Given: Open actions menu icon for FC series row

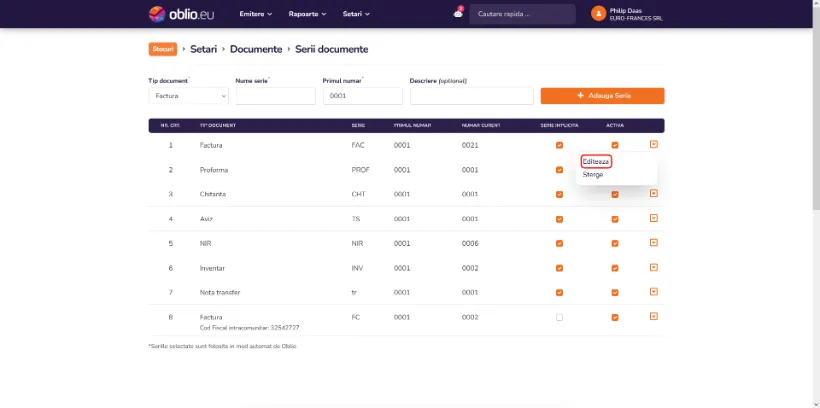Looking at the screenshot, I should pyautogui.click(x=654, y=316).
